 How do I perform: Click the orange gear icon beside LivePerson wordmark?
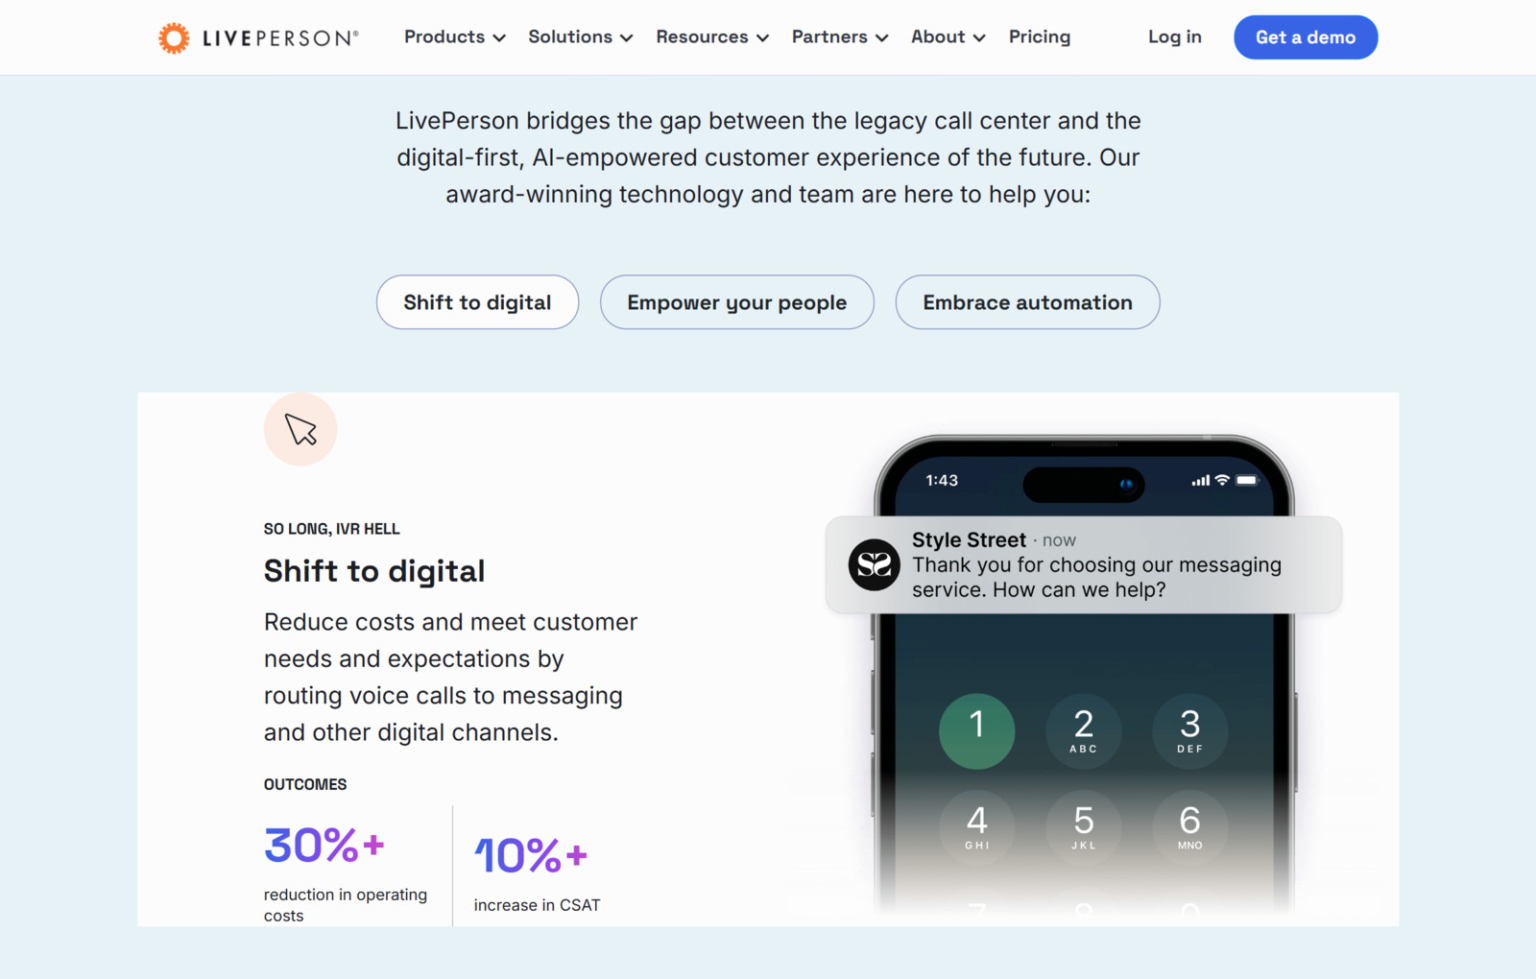coord(174,36)
